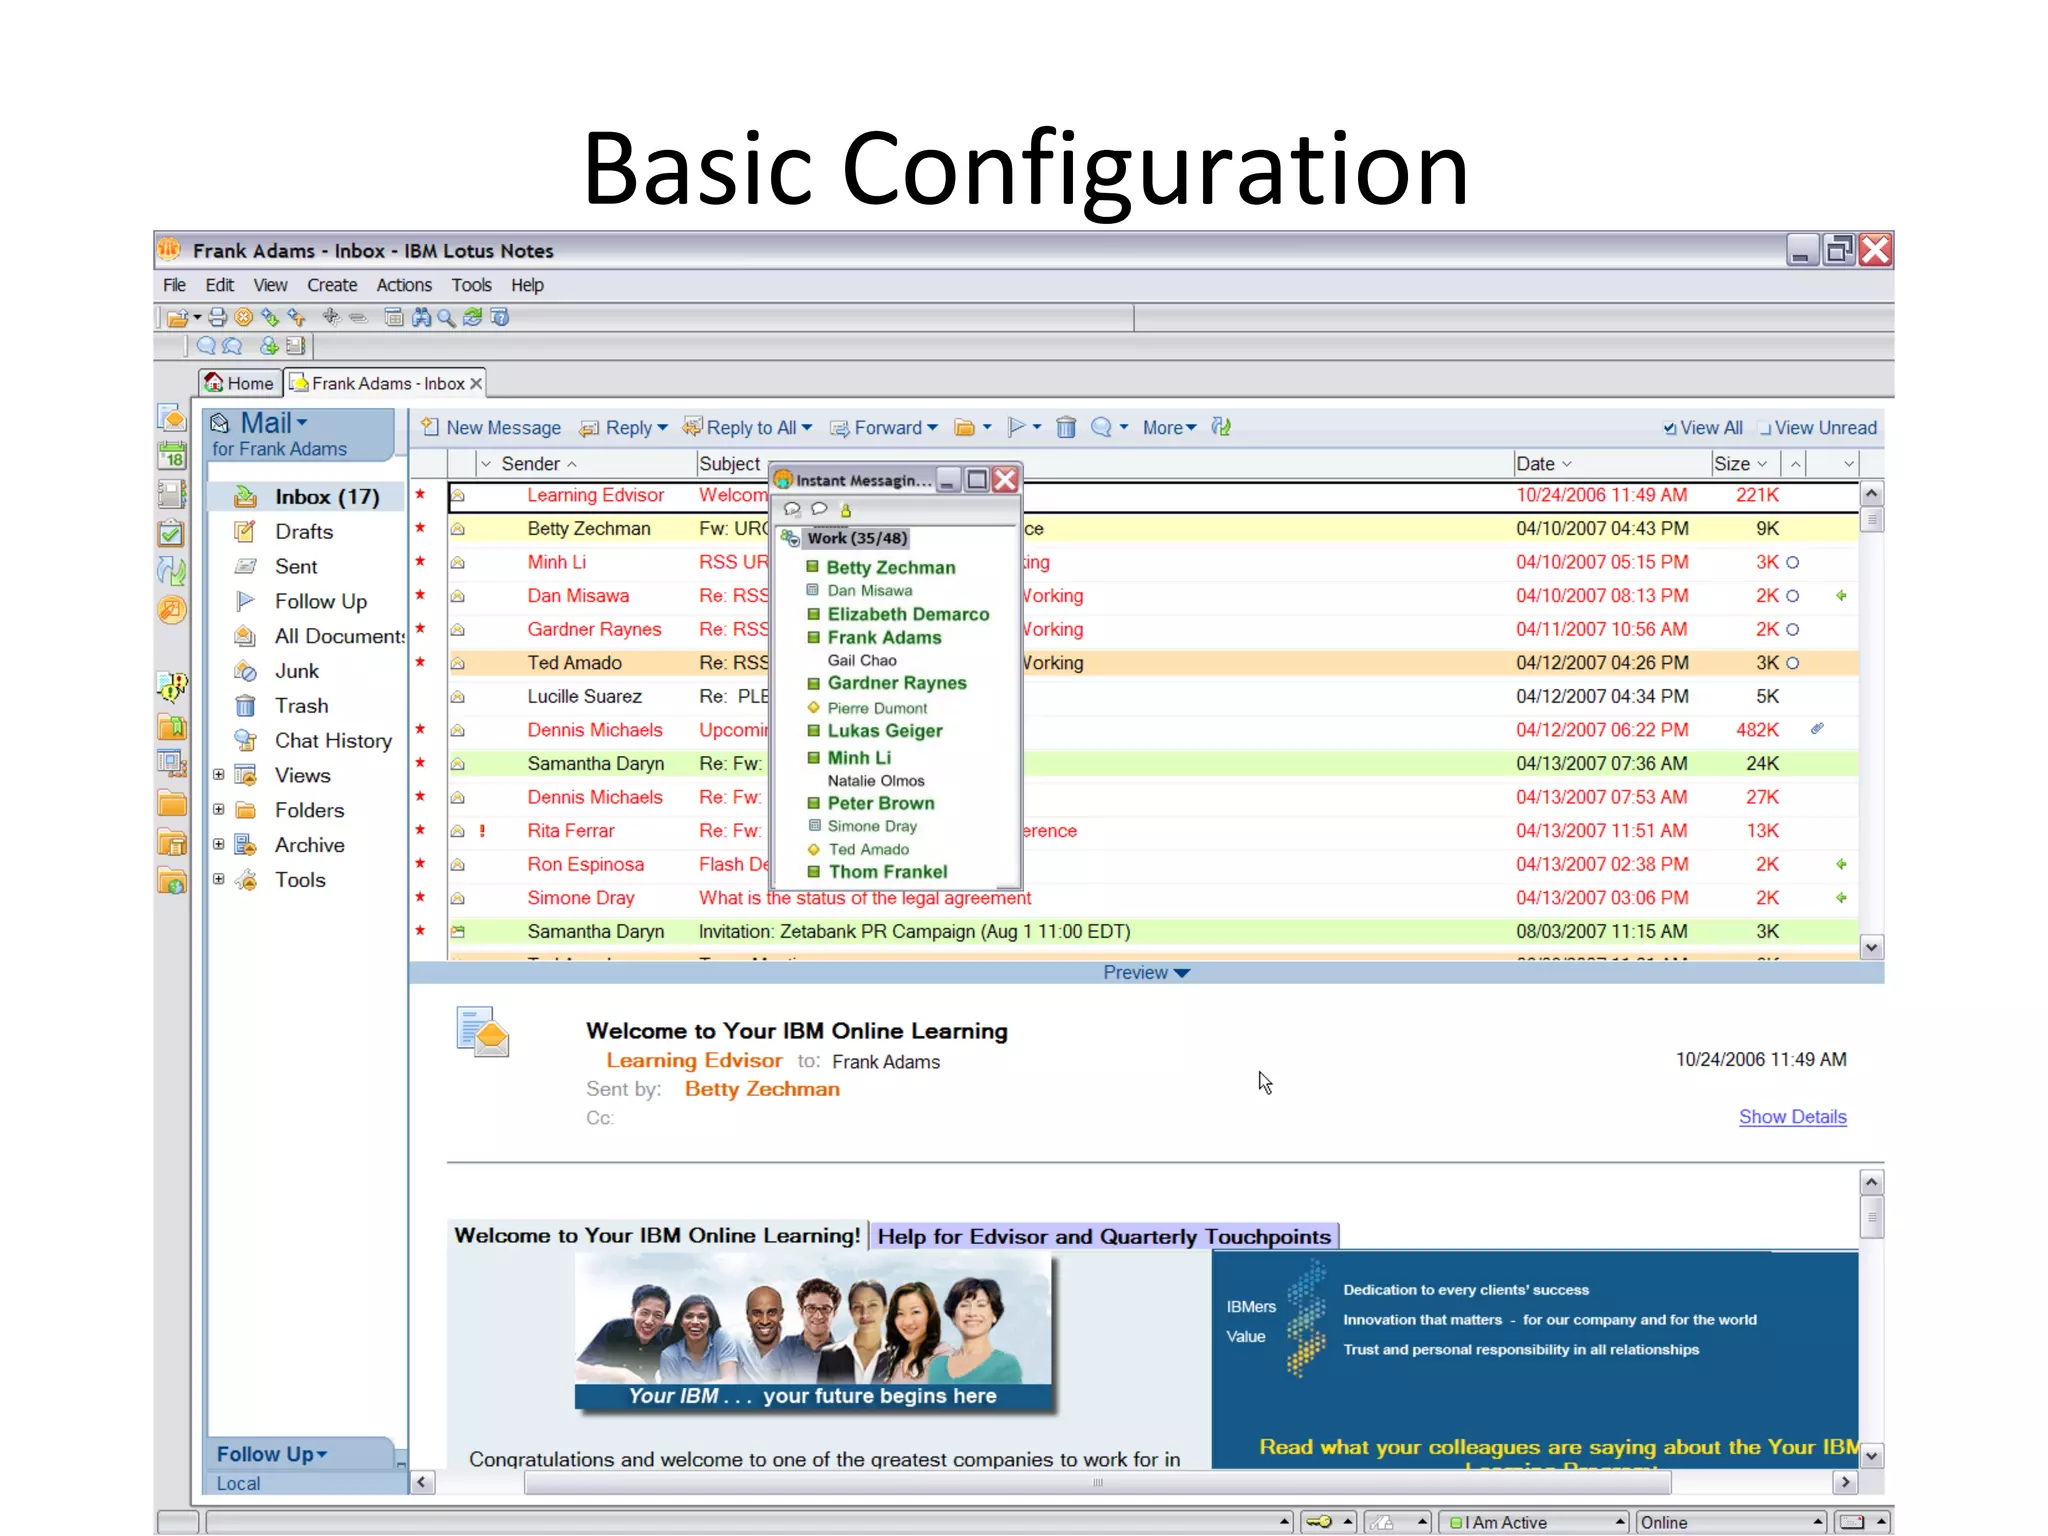Click the Show Details link
The image size is (2048, 1536).
click(x=1792, y=1117)
